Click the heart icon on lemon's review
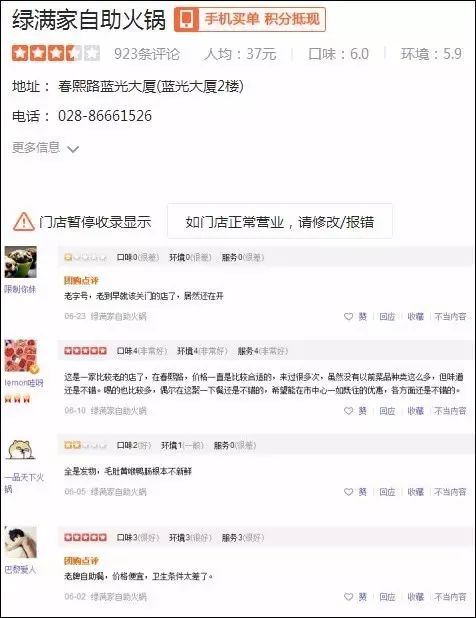Image resolution: width=476 pixels, height=618 pixels. pos(348,411)
